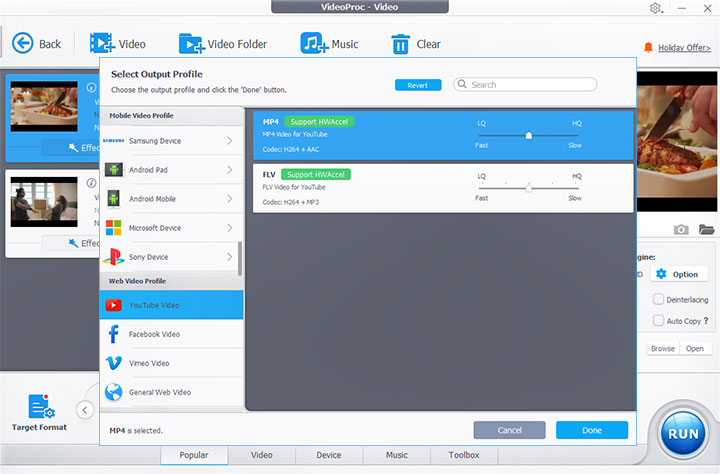The height and width of the screenshot is (474, 720).
Task: Enable the Deinterlacing checkbox
Action: click(658, 299)
